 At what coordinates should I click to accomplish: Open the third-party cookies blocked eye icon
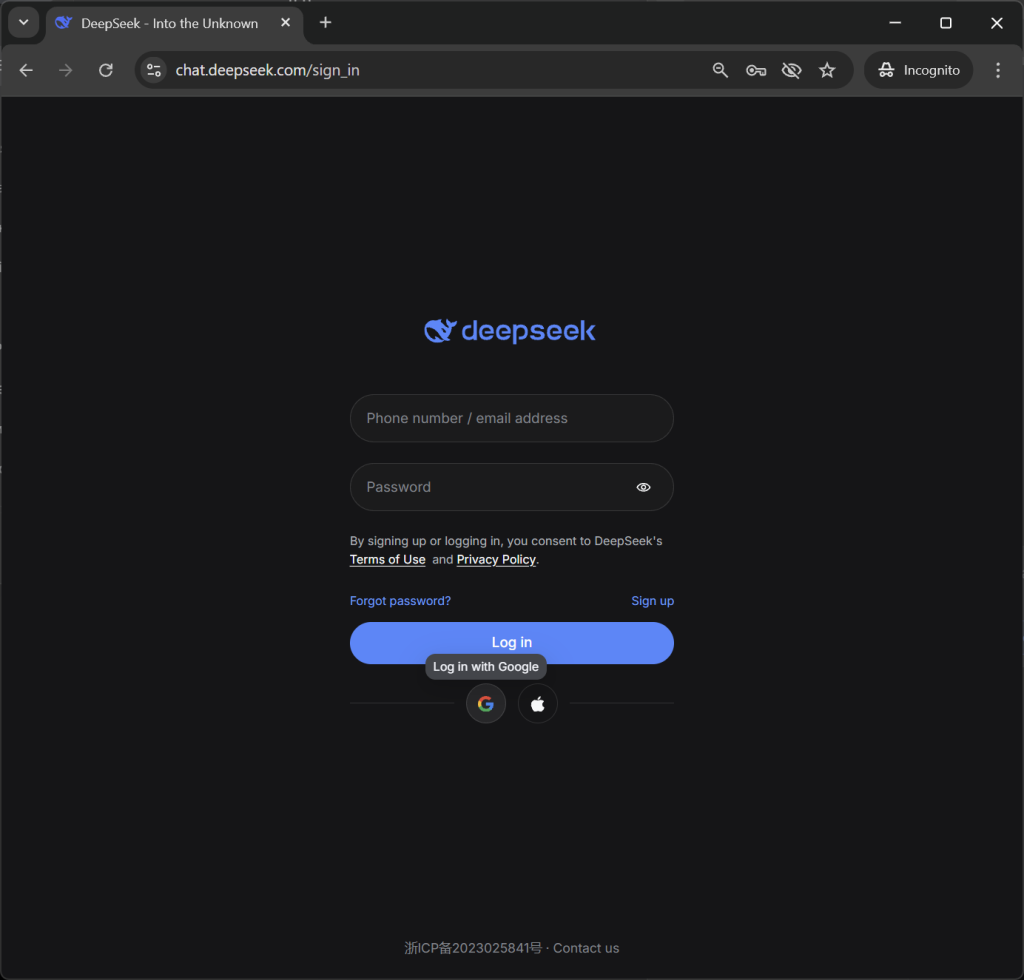coord(792,70)
